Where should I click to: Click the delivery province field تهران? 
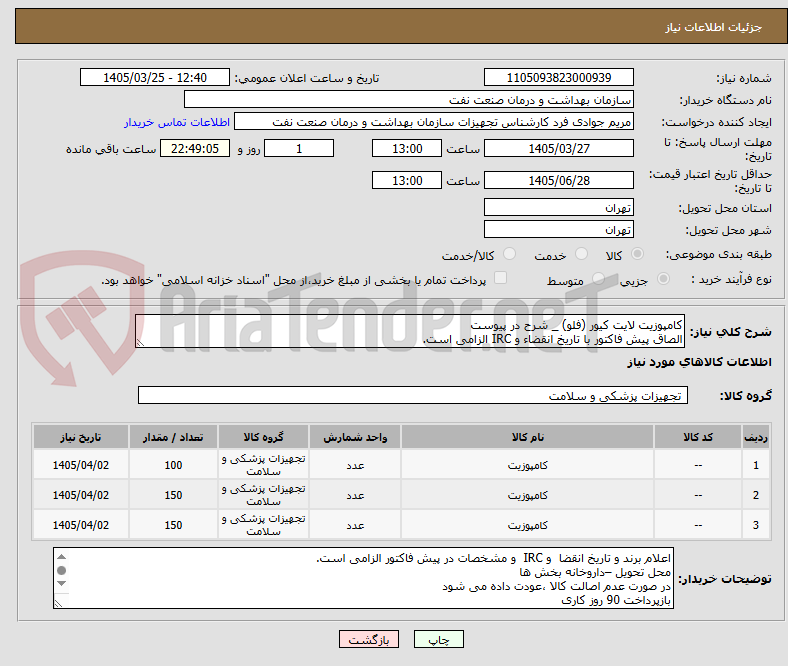559,207
